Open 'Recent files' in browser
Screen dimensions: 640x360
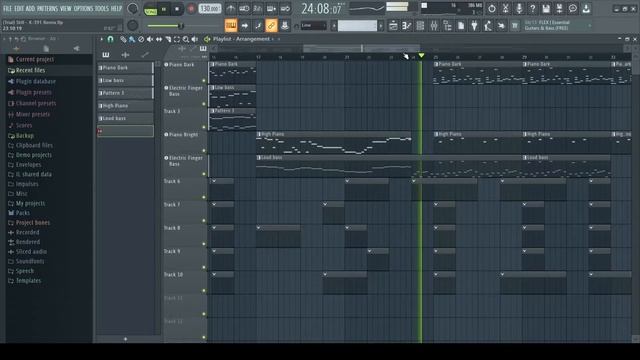tap(31, 70)
